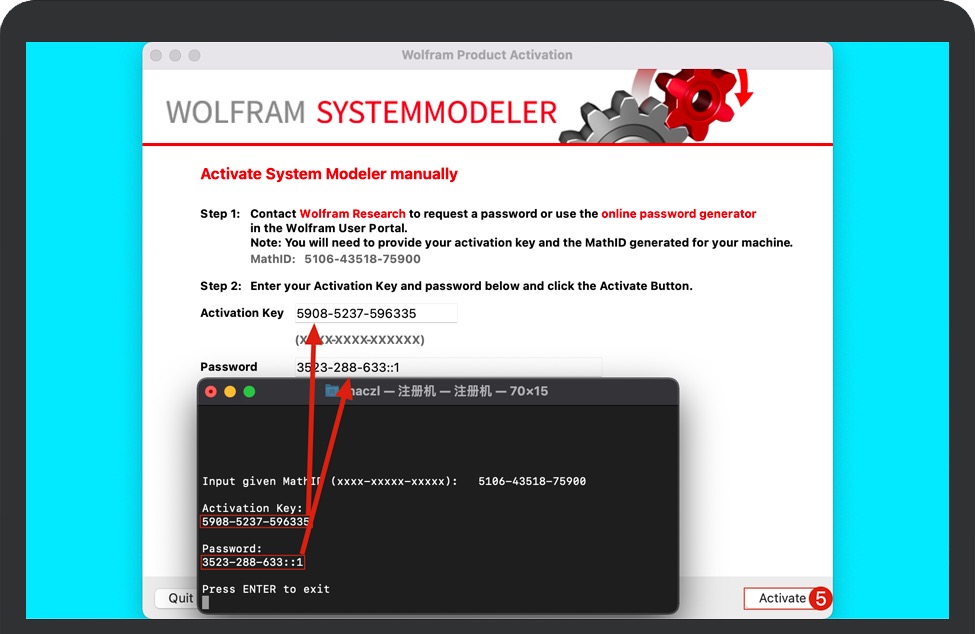This screenshot has height=634, width=975.
Task: Click the Wolfram SystemModeler logo text
Action: click(x=361, y=111)
